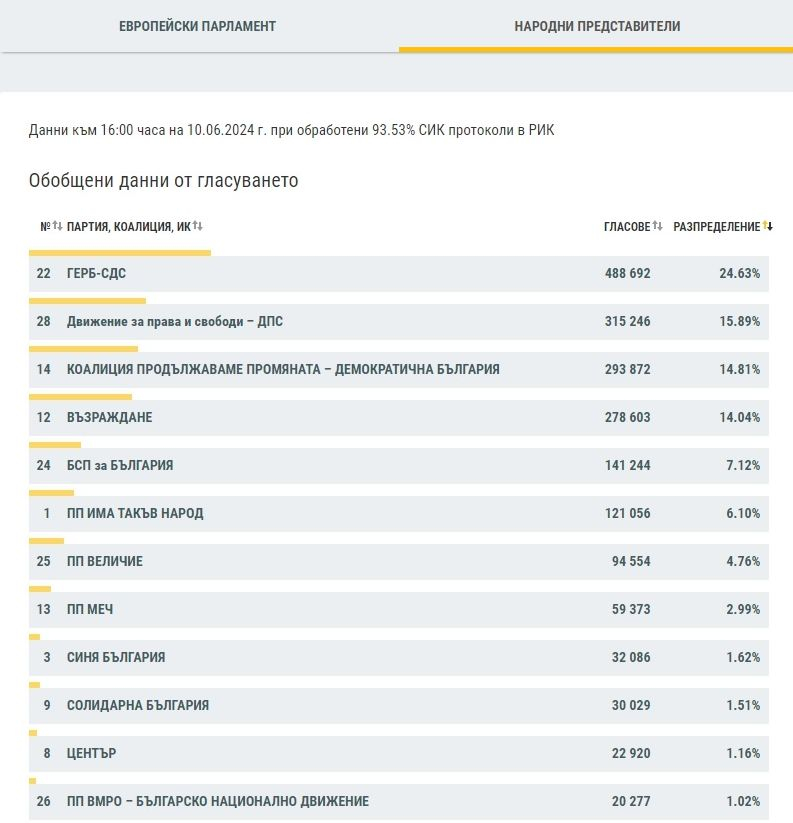
Task: Click sort arrows next to № column
Action: (x=57, y=226)
